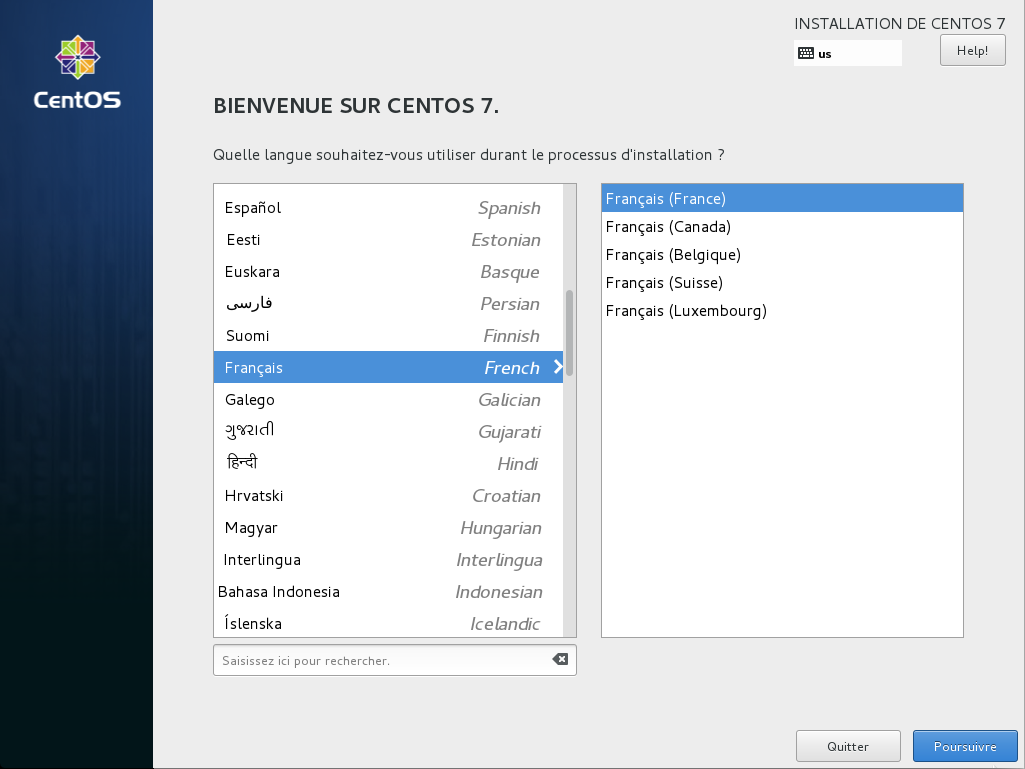This screenshot has width=1025, height=769.
Task: Click the keyboard layout icon
Action: tap(806, 54)
